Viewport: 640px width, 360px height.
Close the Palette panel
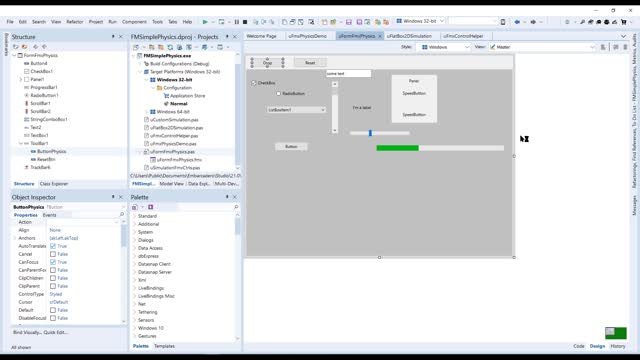pyautogui.click(x=235, y=197)
